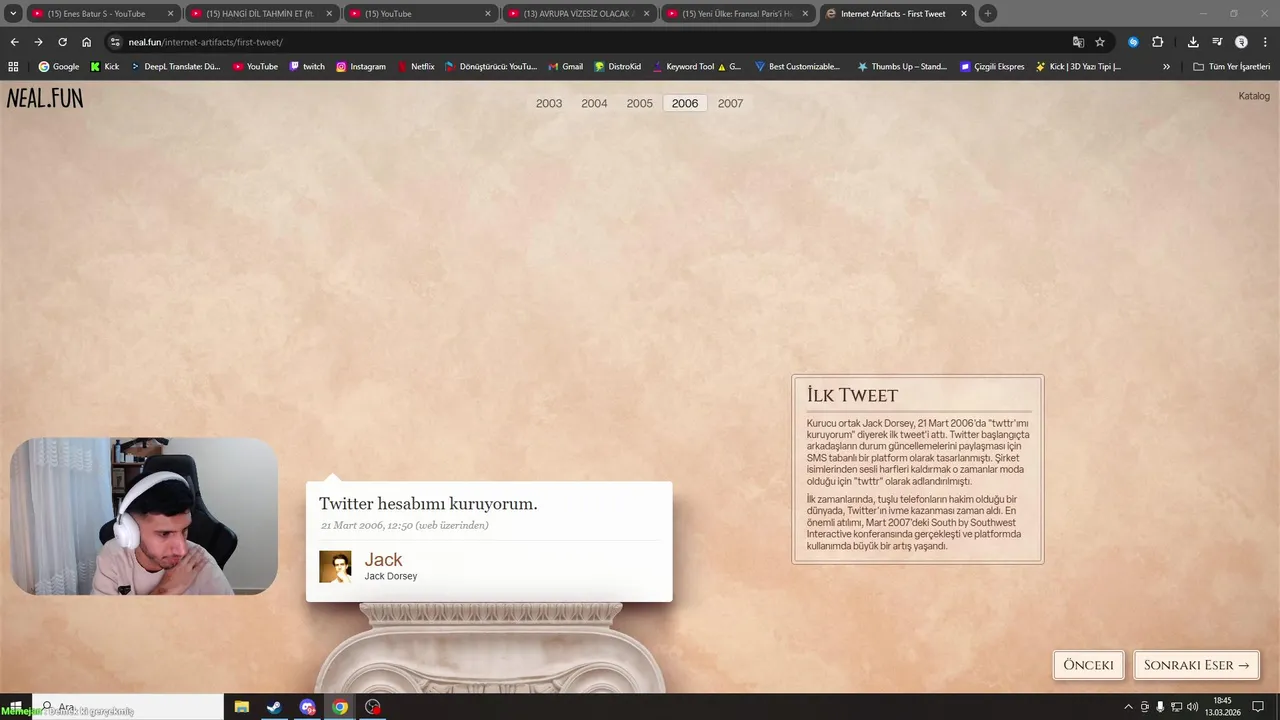Click the tweet text "Twitter hesabımı kuruyorum."
1280x720 pixels.
click(428, 504)
